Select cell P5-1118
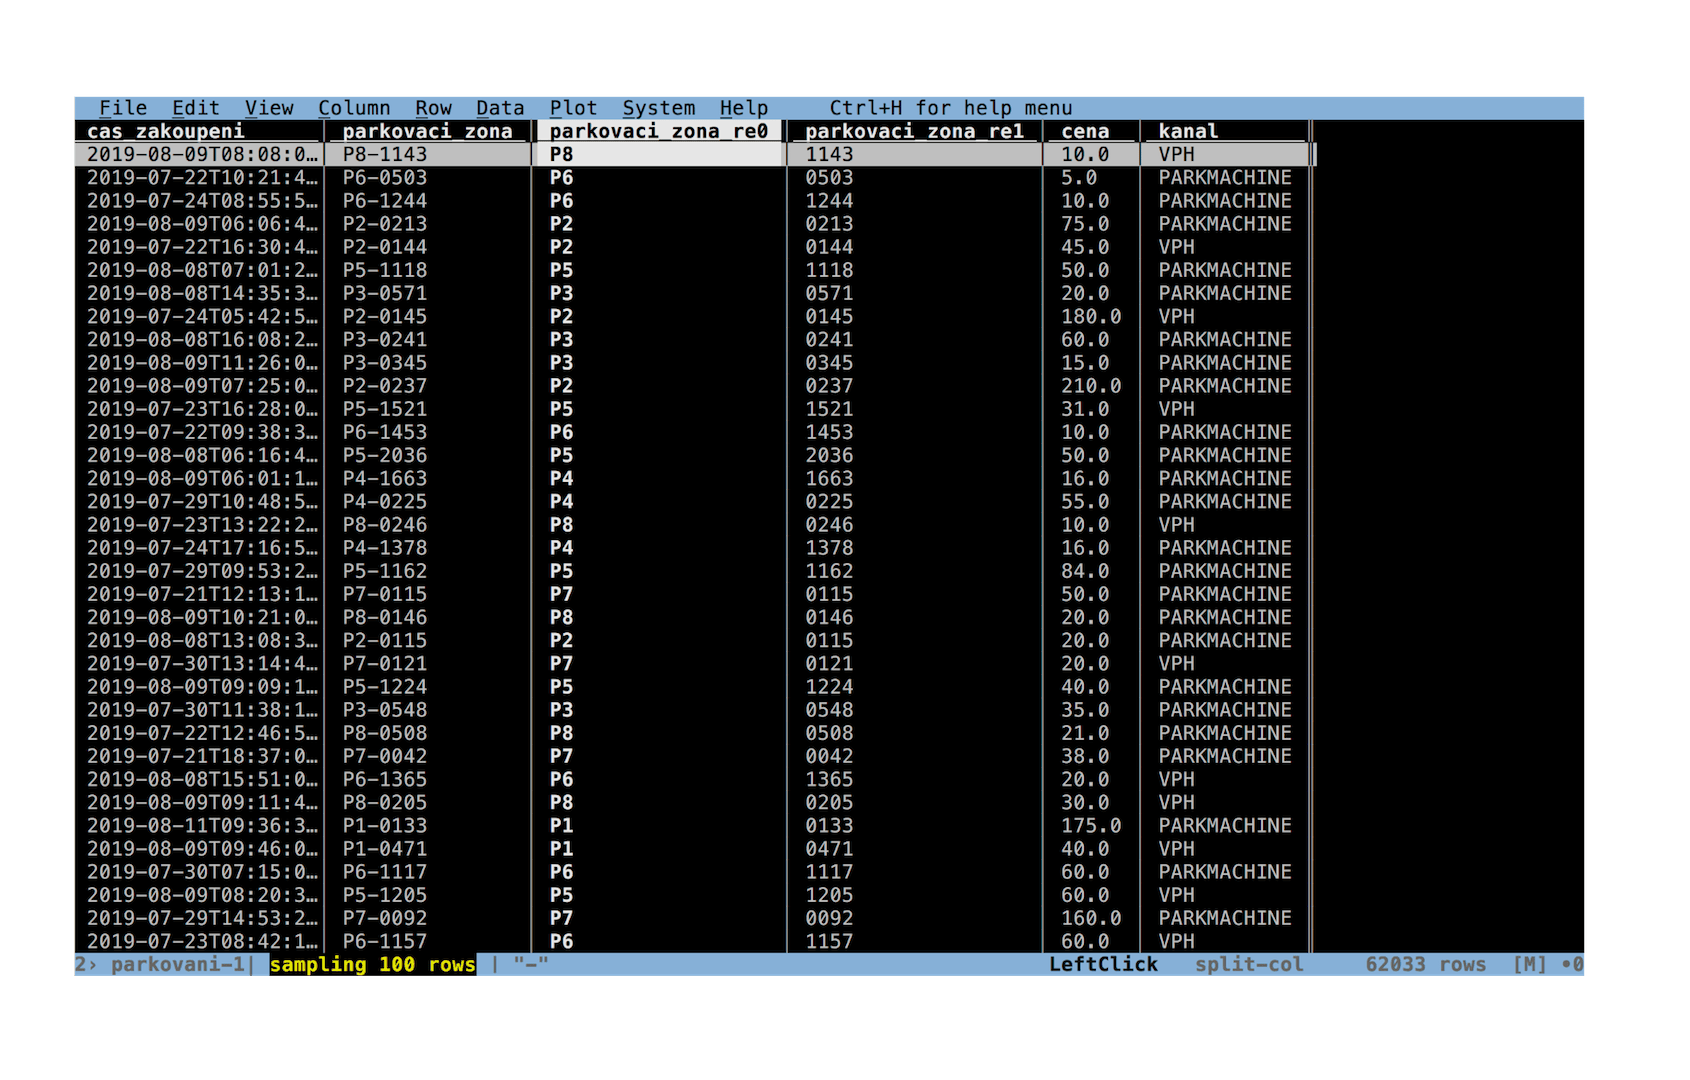 point(385,270)
